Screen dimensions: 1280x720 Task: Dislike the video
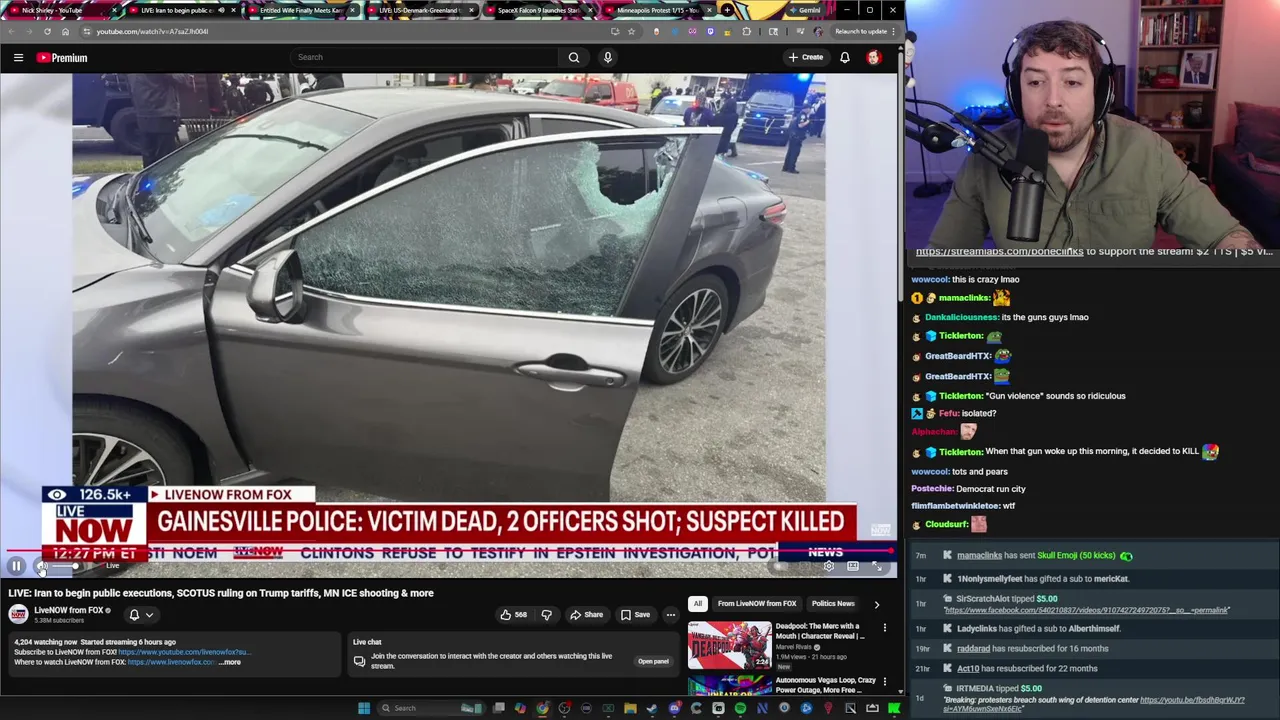click(546, 615)
